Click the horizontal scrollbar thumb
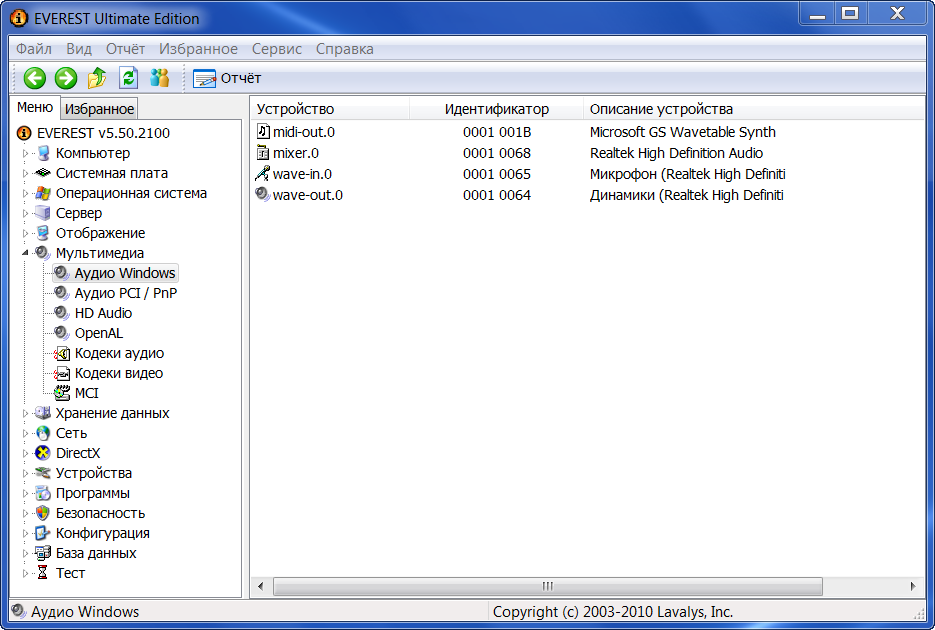935x630 pixels. pyautogui.click(x=547, y=586)
